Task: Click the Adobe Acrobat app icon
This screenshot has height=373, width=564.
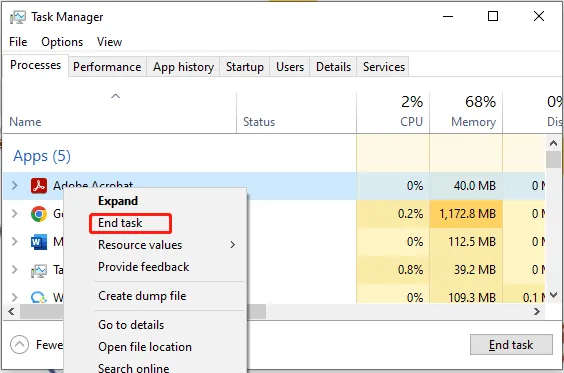Action: pos(39,186)
